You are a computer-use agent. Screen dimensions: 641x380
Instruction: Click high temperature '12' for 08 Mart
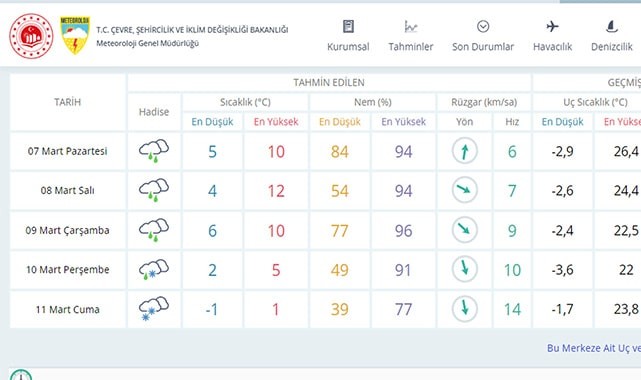276,191
